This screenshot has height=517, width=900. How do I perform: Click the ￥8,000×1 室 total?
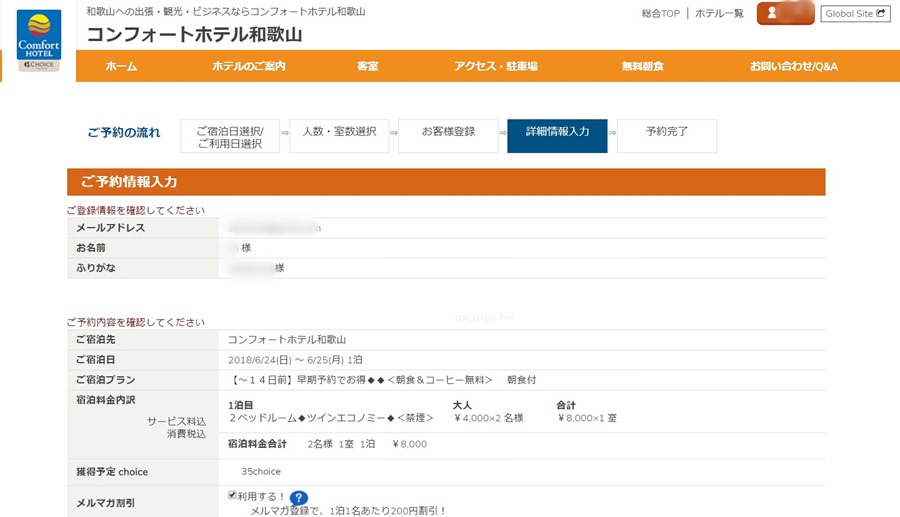[x=587, y=418]
